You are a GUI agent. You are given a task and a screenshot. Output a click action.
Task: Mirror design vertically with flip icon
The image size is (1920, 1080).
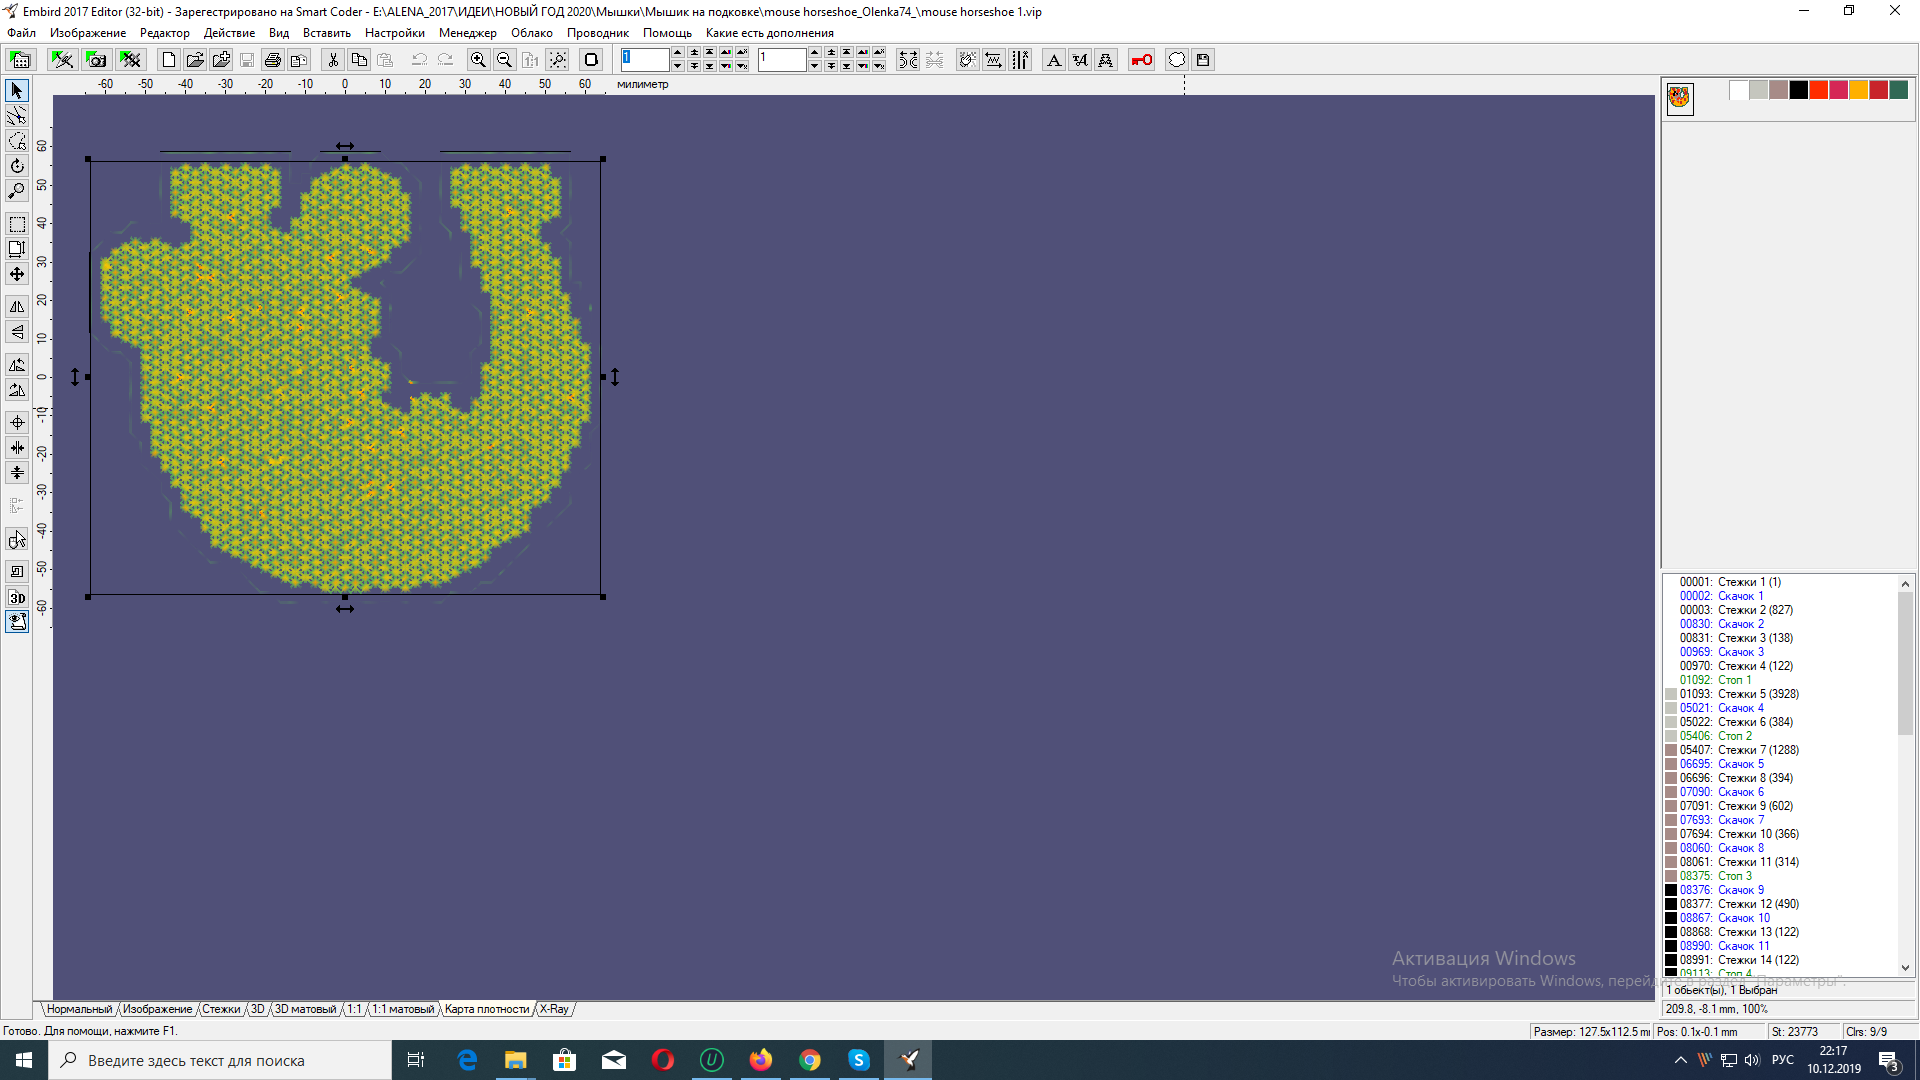coord(17,332)
